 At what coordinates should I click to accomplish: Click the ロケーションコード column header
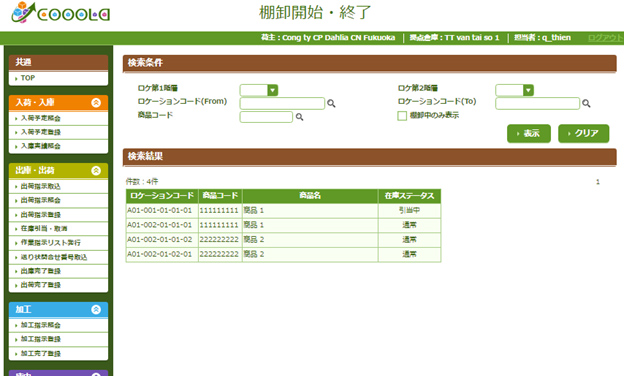click(162, 196)
